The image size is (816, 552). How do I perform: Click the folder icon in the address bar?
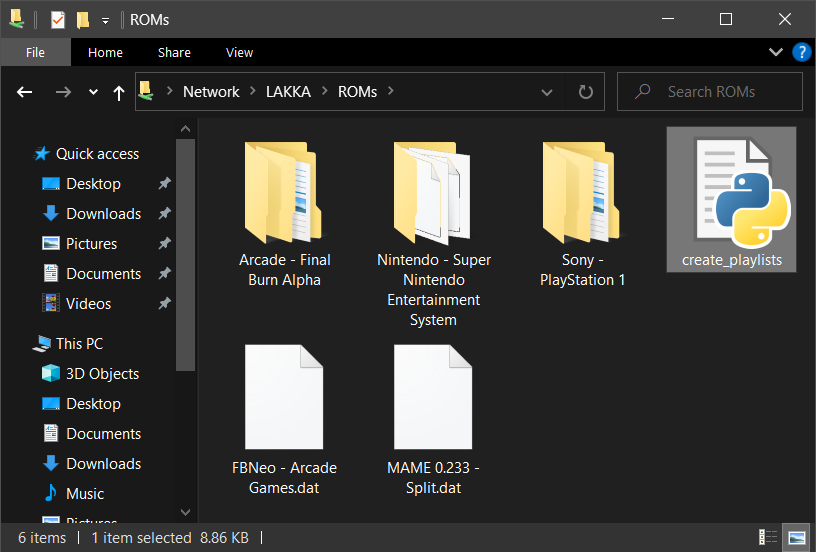click(x=146, y=91)
